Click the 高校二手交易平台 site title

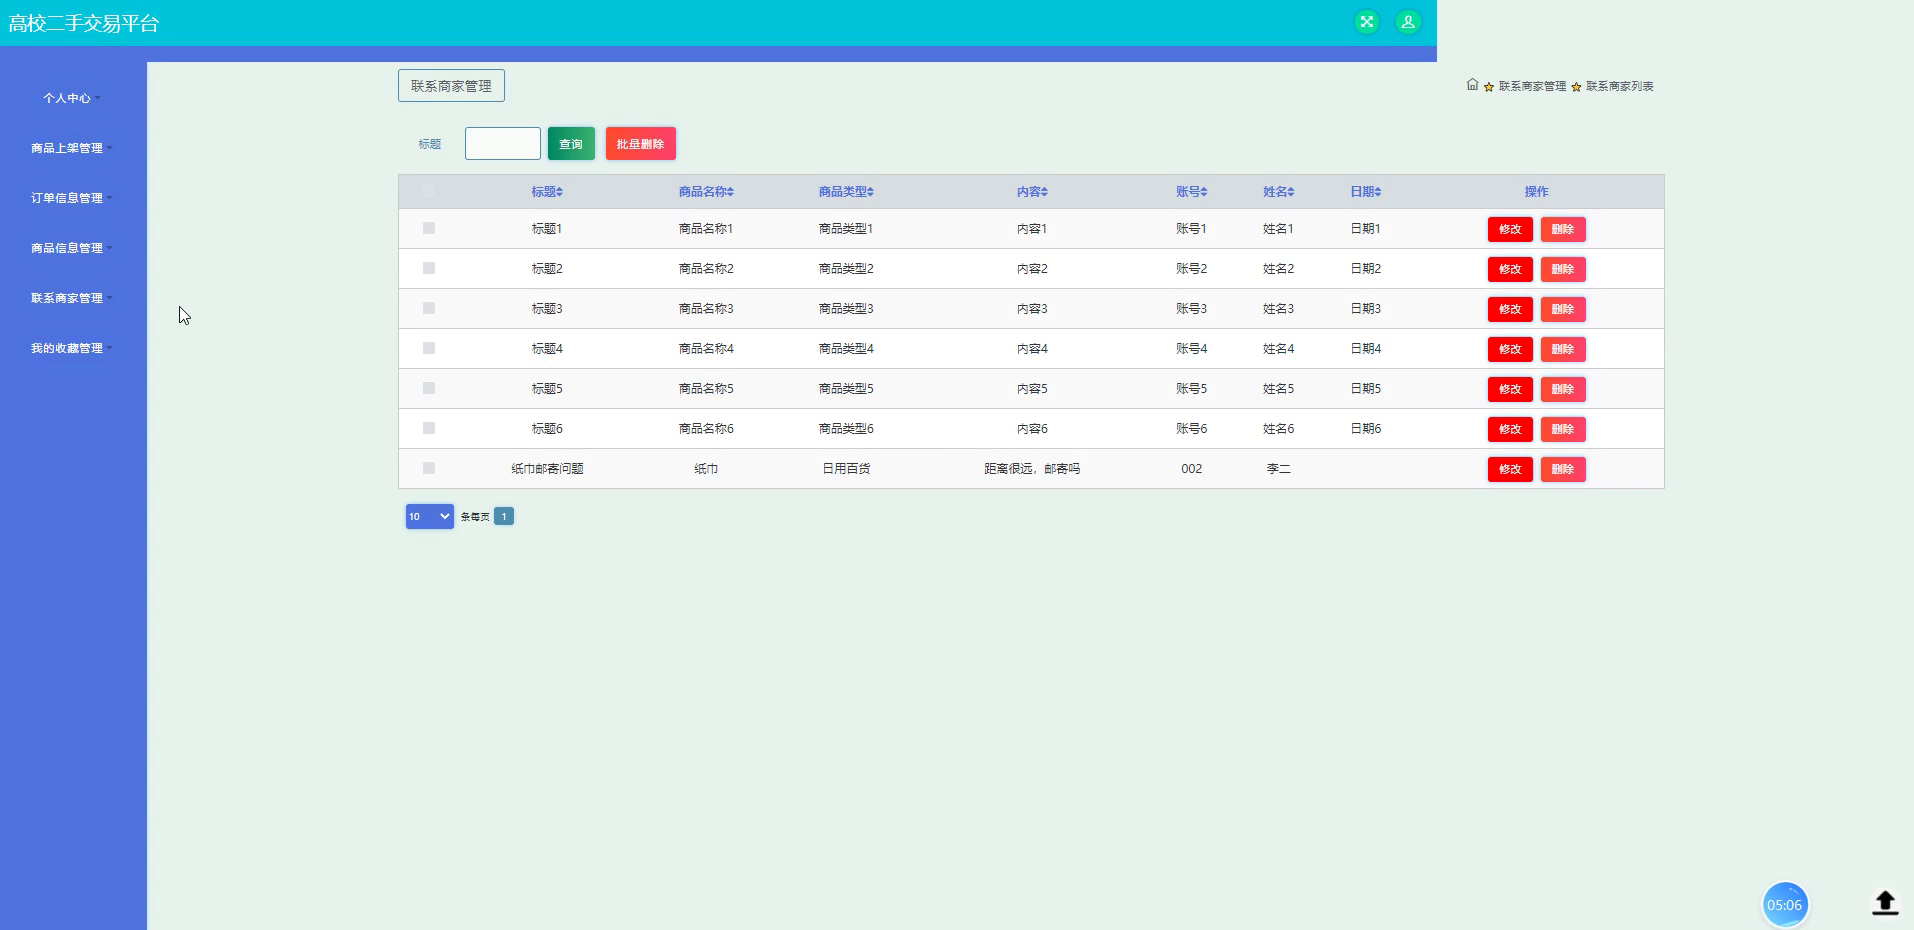click(x=84, y=23)
